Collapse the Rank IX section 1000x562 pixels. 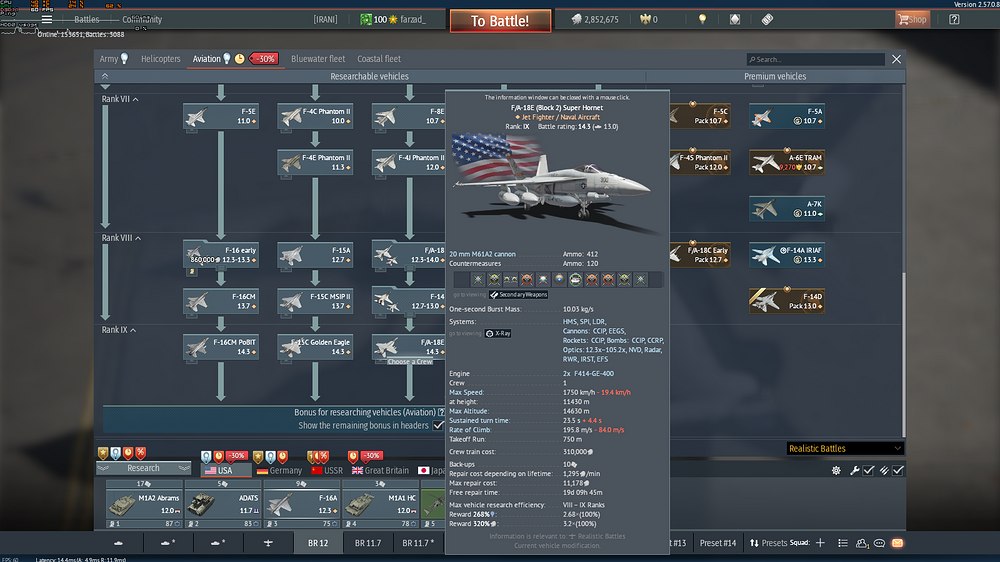119,330
